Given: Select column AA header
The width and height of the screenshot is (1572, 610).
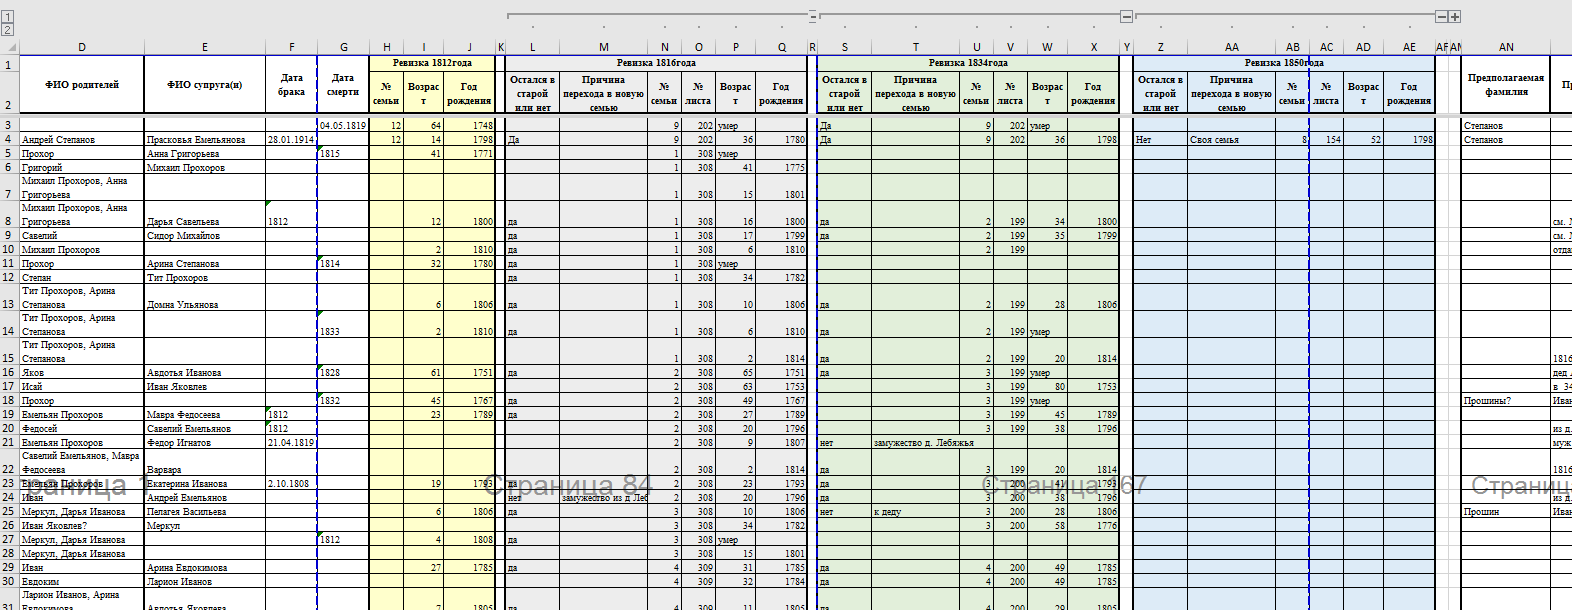Looking at the screenshot, I should [x=1231, y=47].
